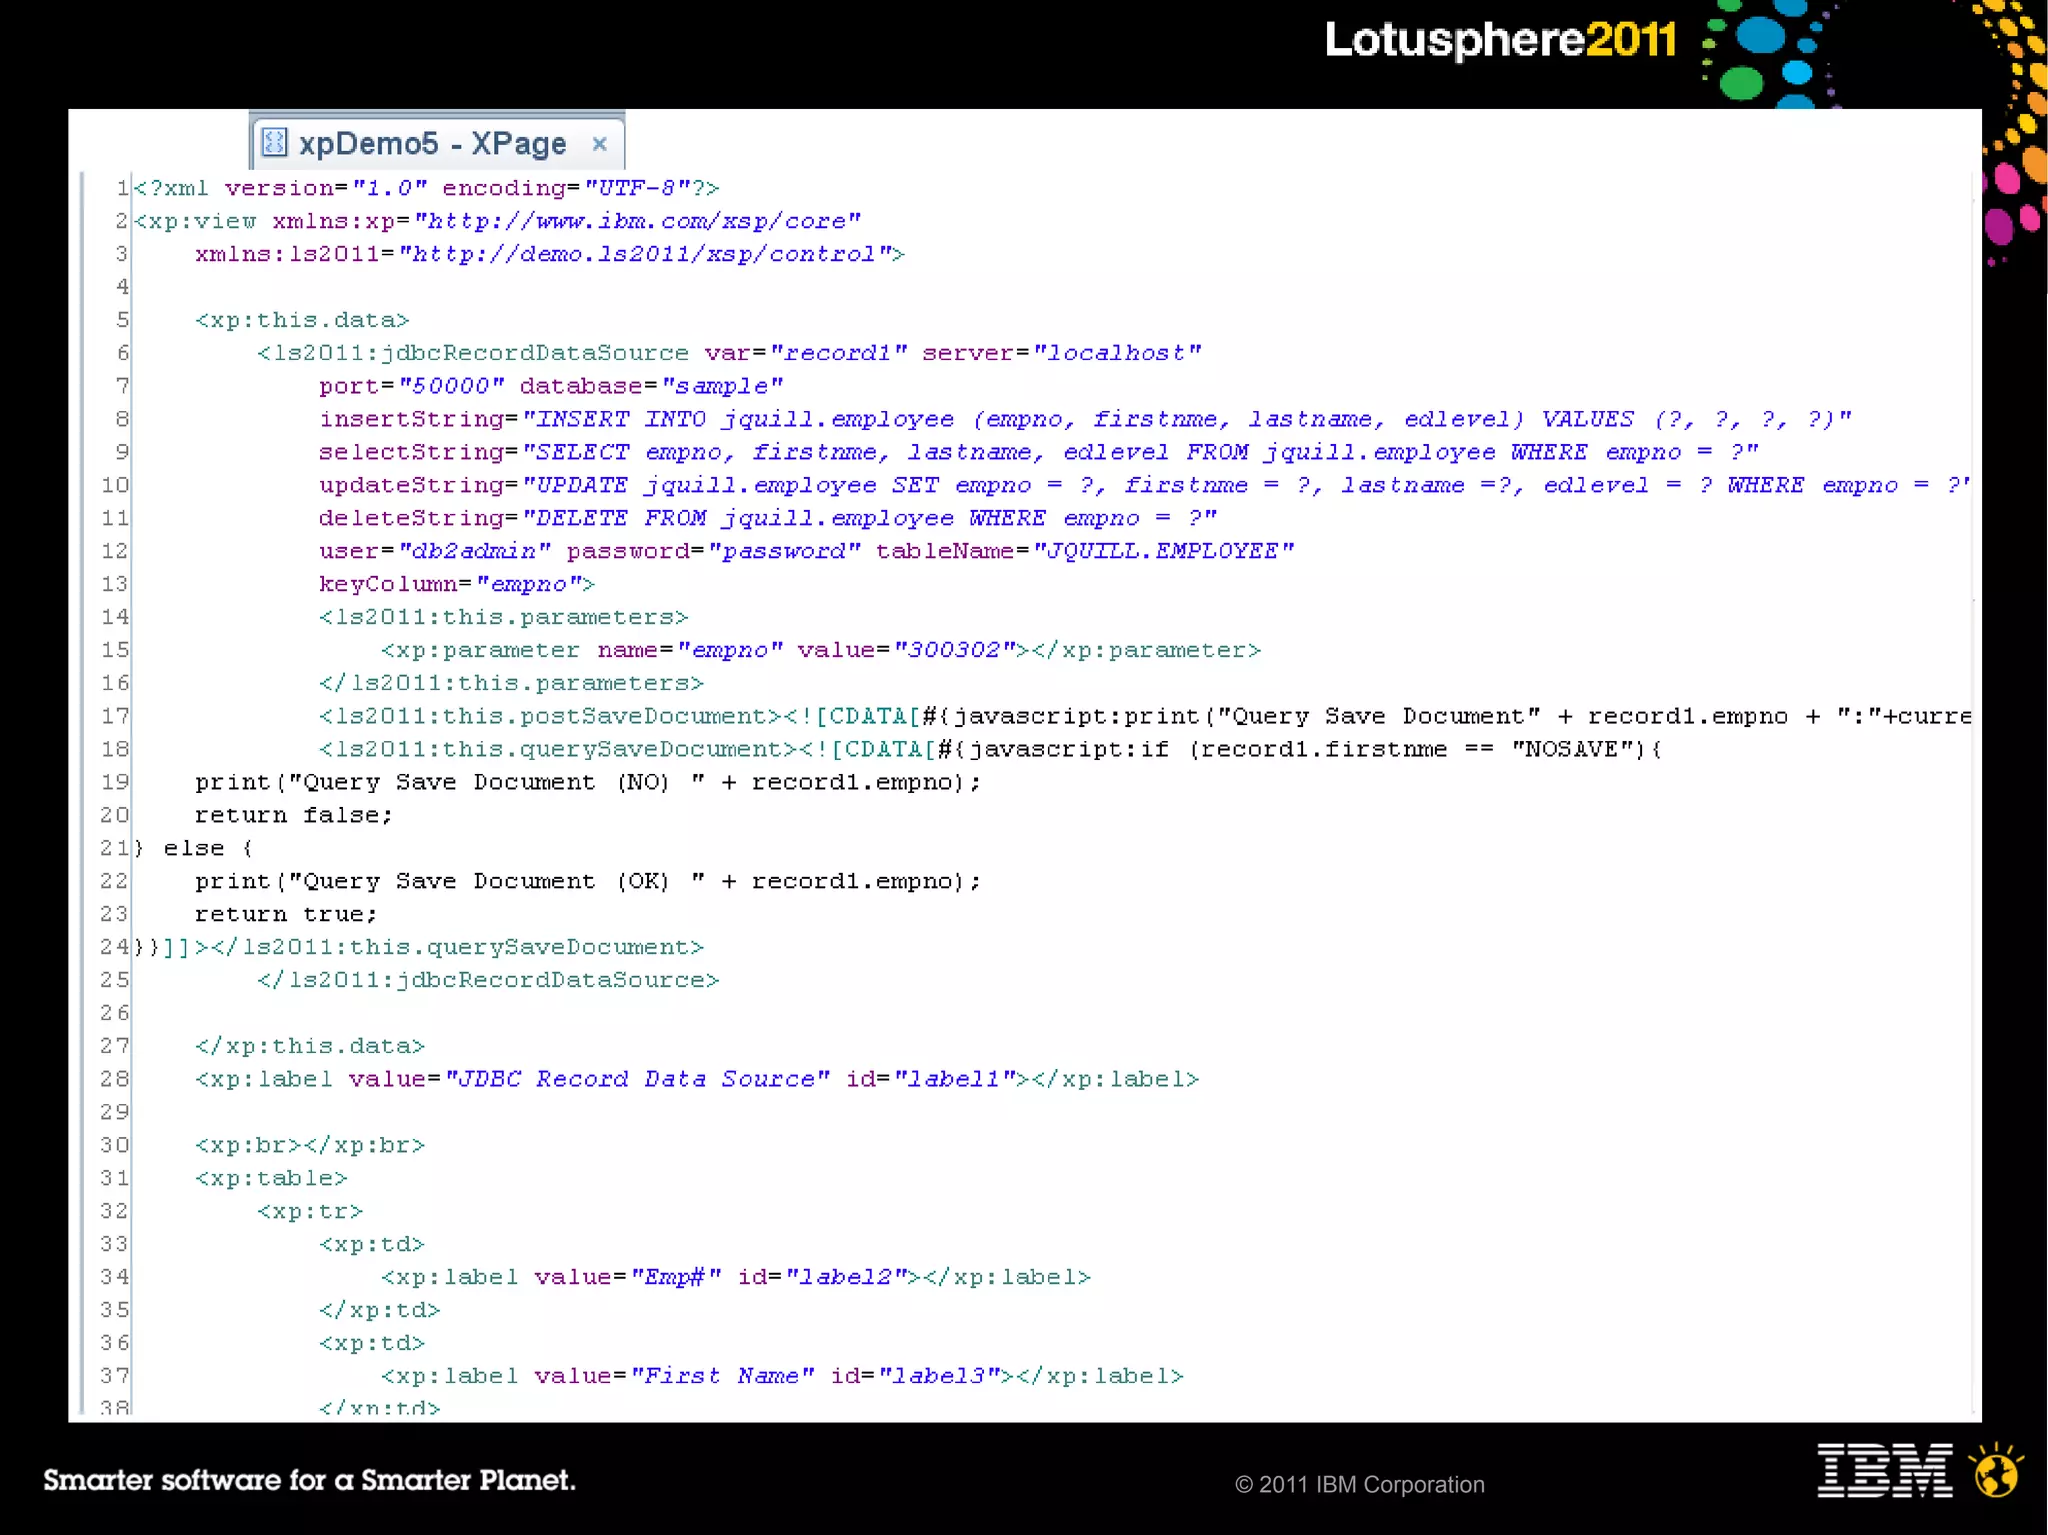Viewport: 2048px width, 1535px height.
Task: Click the © 2011 IBM Corporation text
Action: point(1359,1485)
